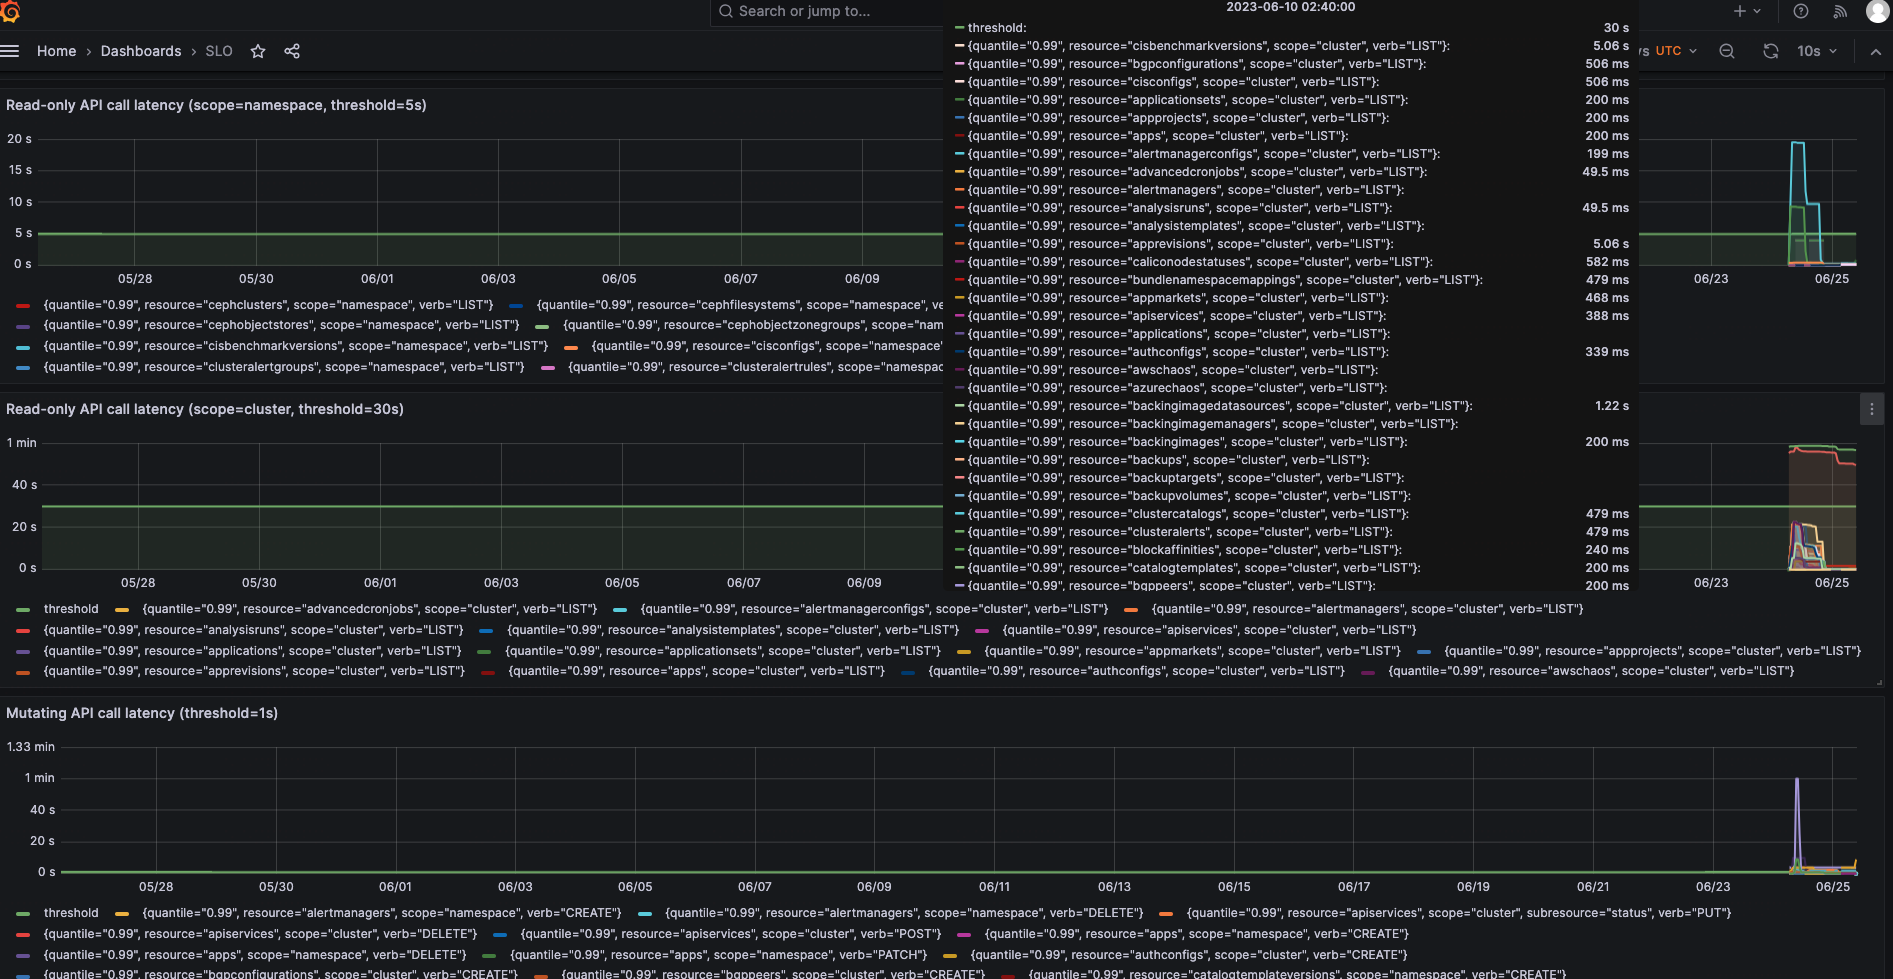Refresh the dashboard now
This screenshot has height=979, width=1893.
click(1771, 51)
